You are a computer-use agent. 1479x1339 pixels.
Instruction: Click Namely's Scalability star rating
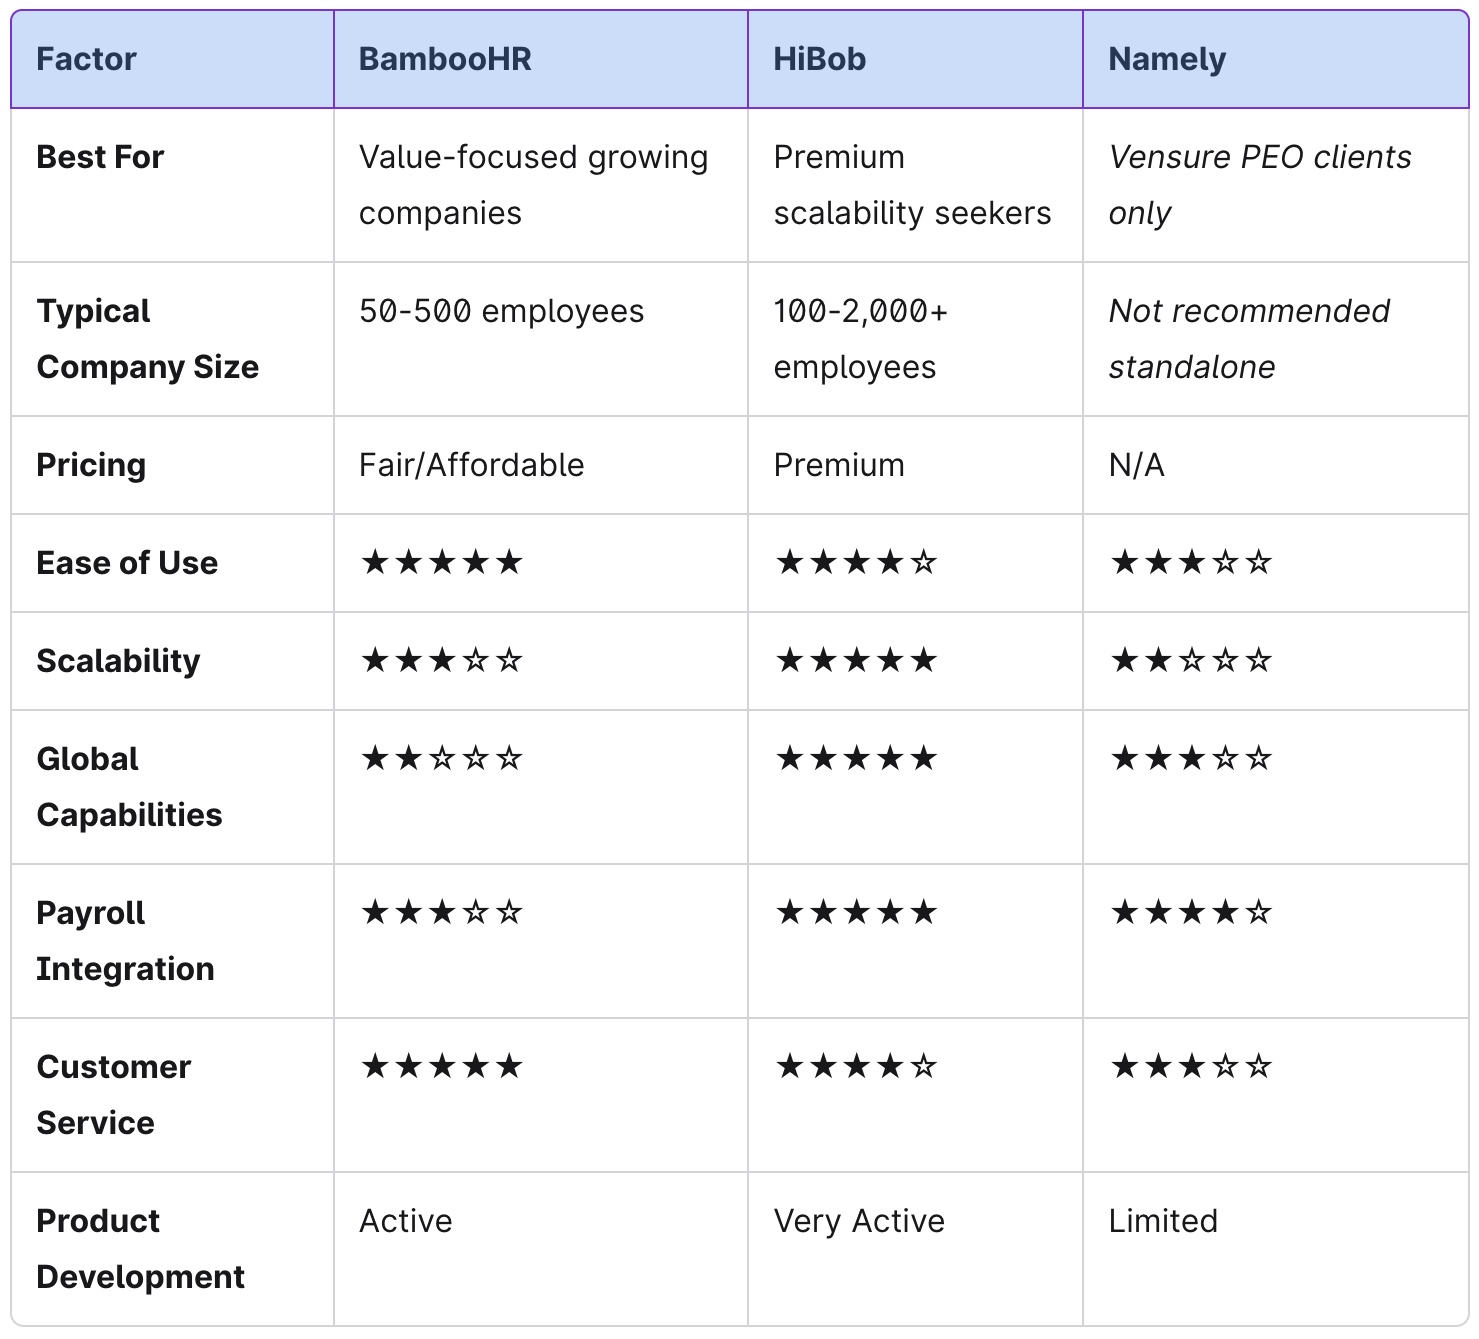(1192, 660)
